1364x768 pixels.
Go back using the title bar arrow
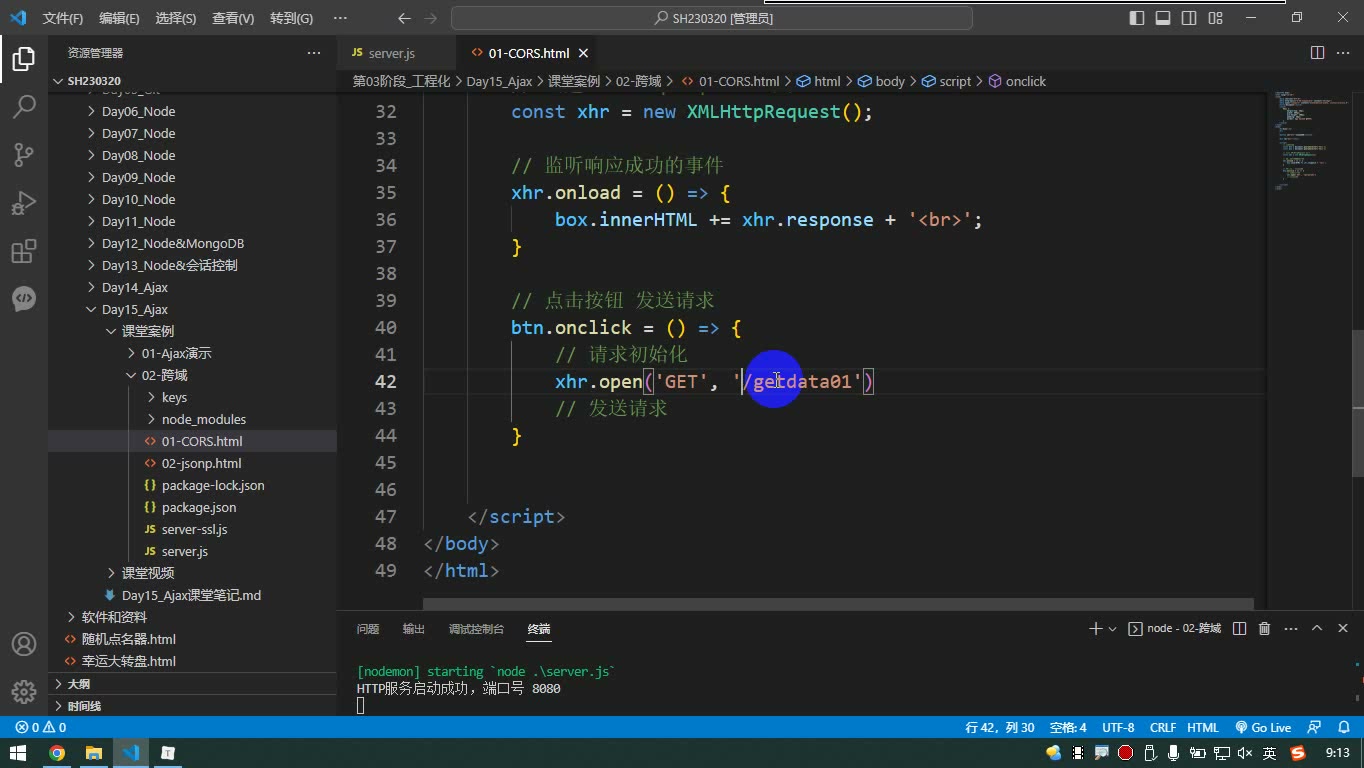point(404,18)
